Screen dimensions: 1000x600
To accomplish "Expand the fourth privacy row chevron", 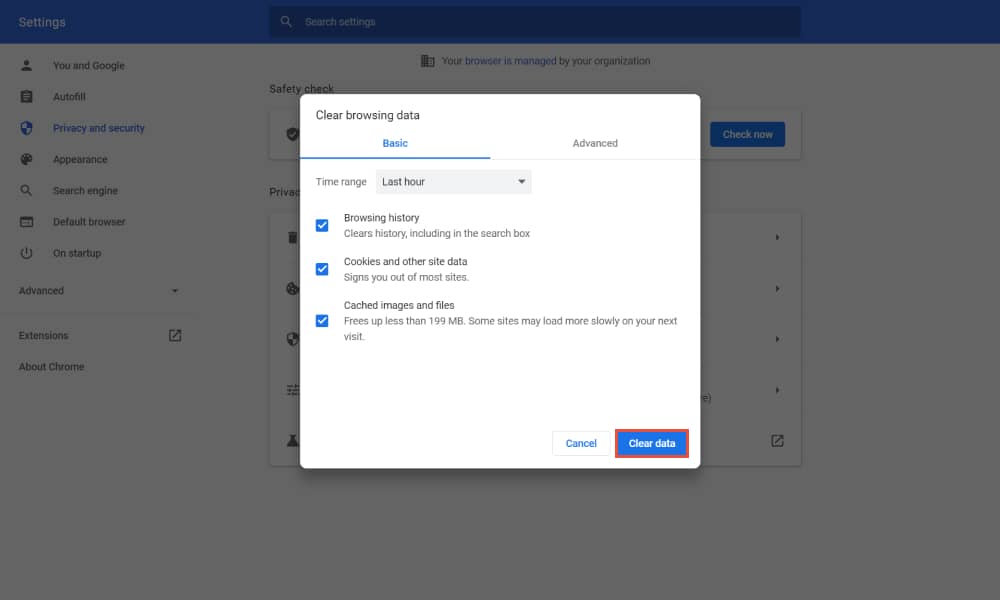I will pos(777,390).
